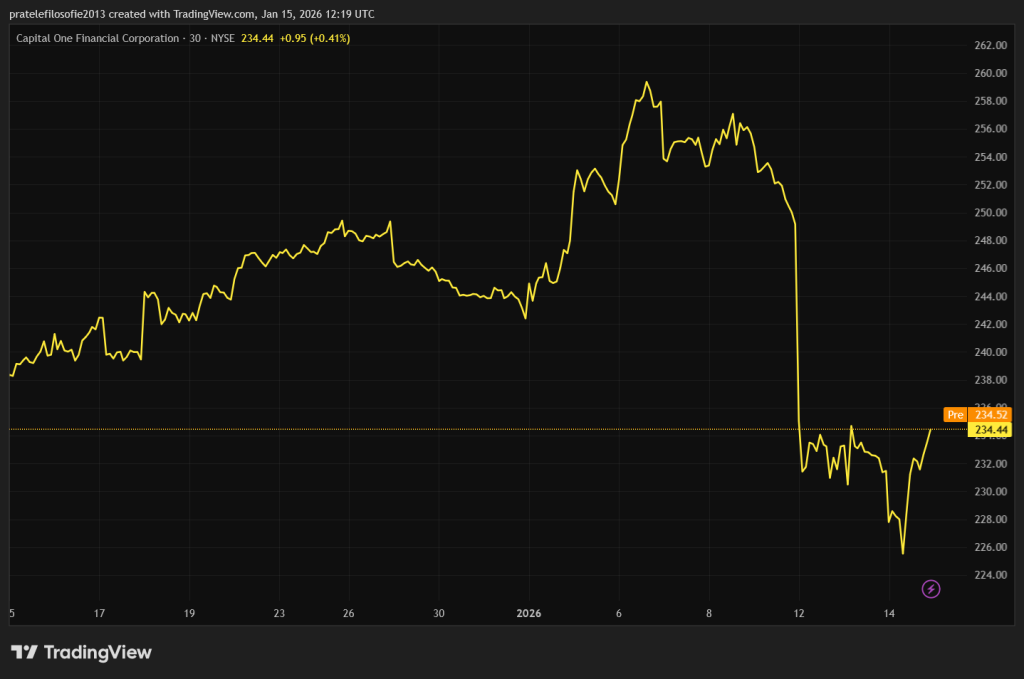Image resolution: width=1024 pixels, height=679 pixels.
Task: Click the Capital One Financial Corporation title
Action: coord(96,38)
